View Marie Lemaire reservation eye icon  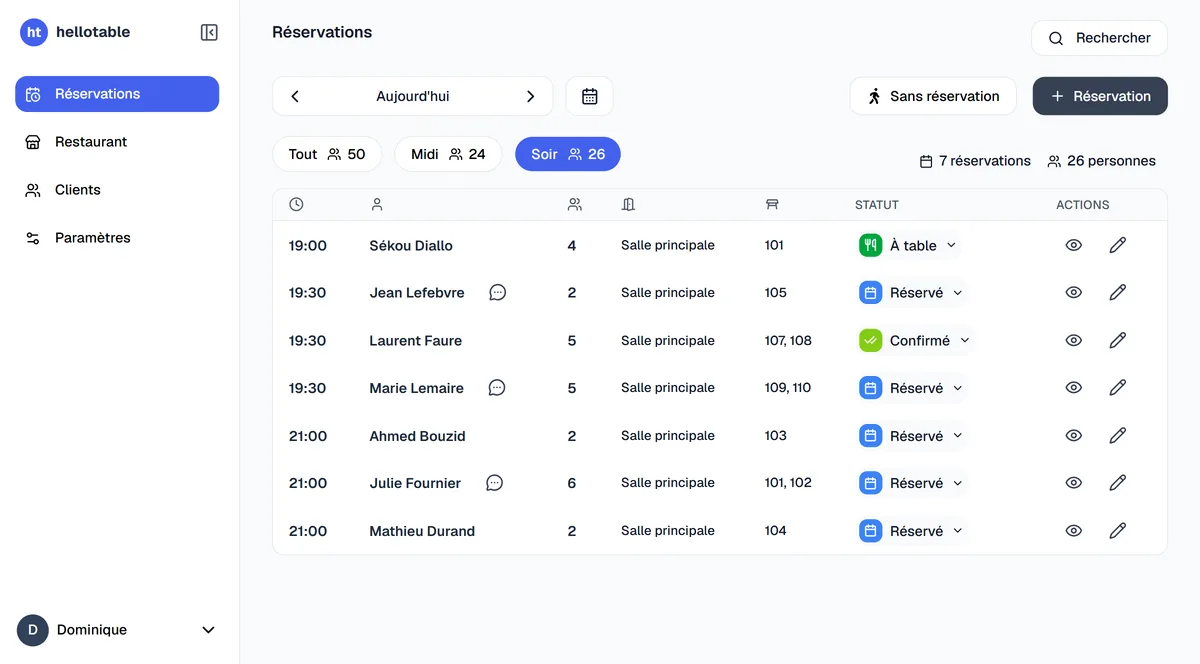tap(1074, 388)
